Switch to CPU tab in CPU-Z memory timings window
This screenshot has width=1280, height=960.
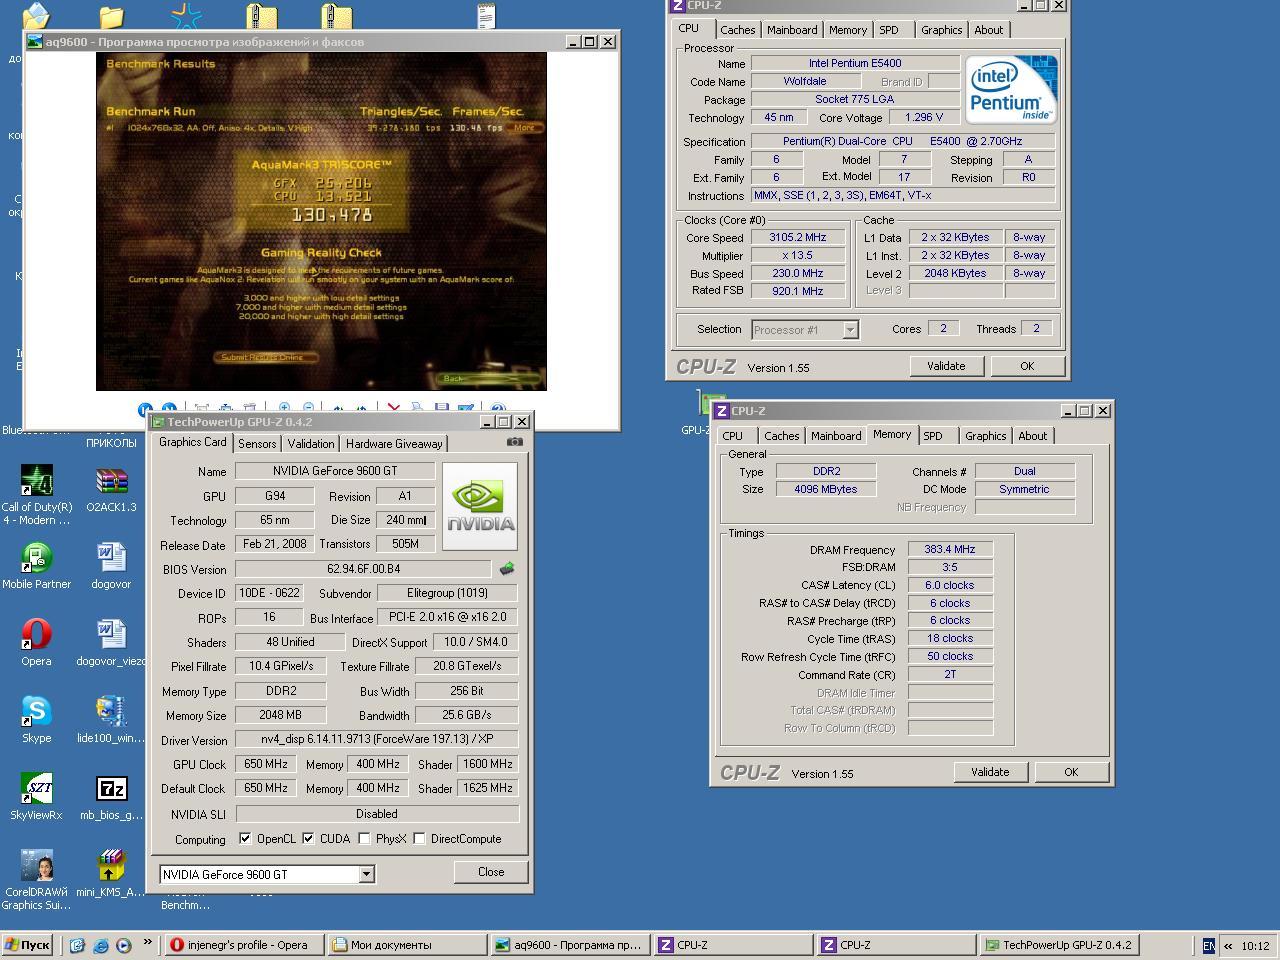click(733, 436)
